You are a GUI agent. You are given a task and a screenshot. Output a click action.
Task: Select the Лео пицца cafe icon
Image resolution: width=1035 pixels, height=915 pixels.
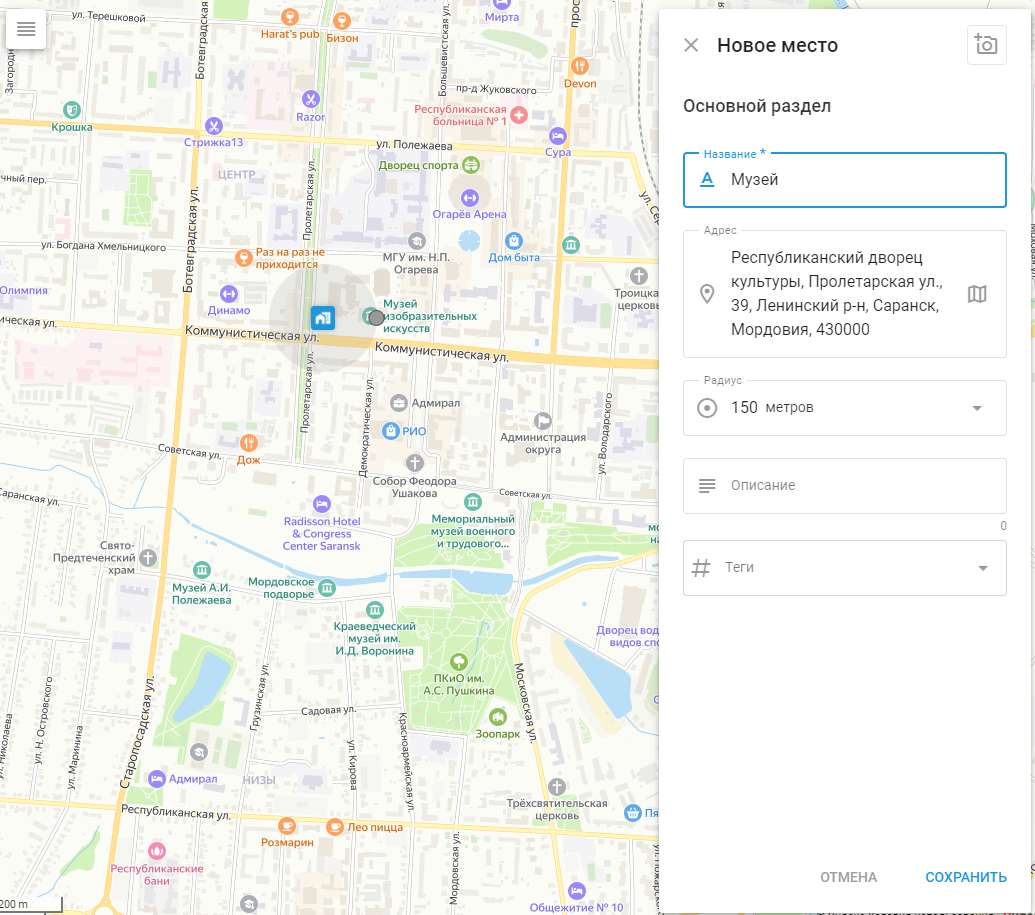pyautogui.click(x=335, y=827)
